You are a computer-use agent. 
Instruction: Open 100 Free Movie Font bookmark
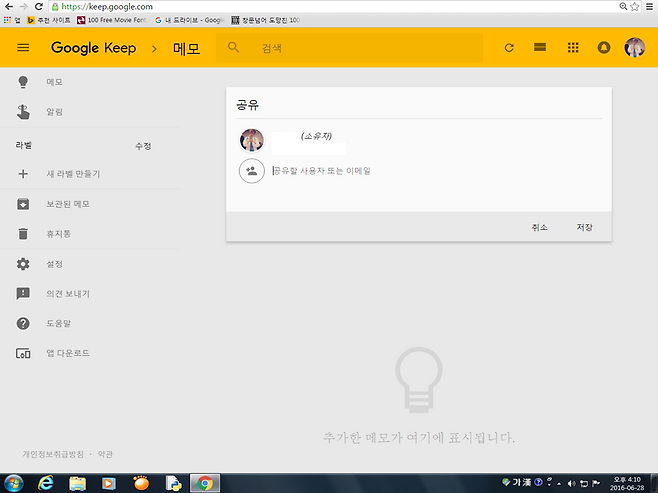112,20
